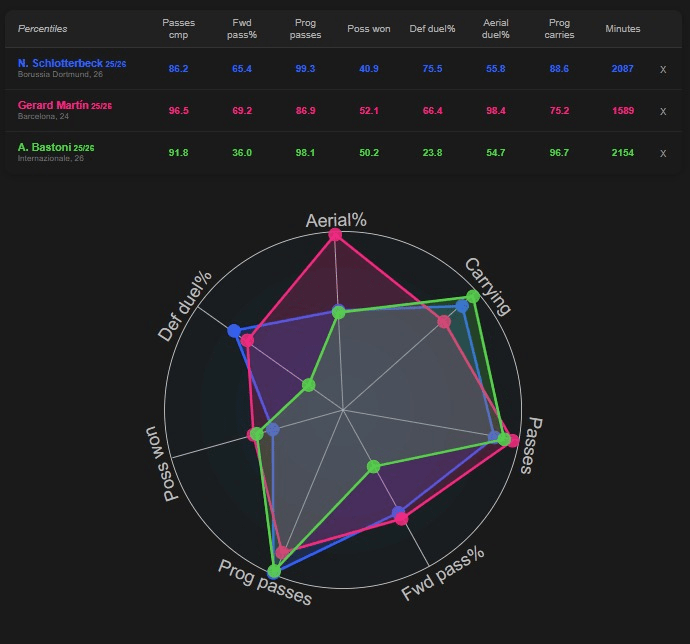Click the Prog passes radar axis label
This screenshot has width=690, height=644.
(265, 583)
